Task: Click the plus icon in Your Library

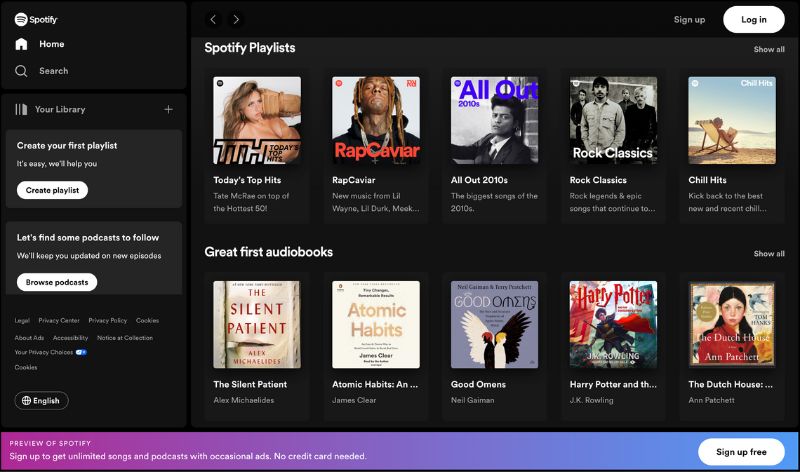Action: click(x=168, y=109)
